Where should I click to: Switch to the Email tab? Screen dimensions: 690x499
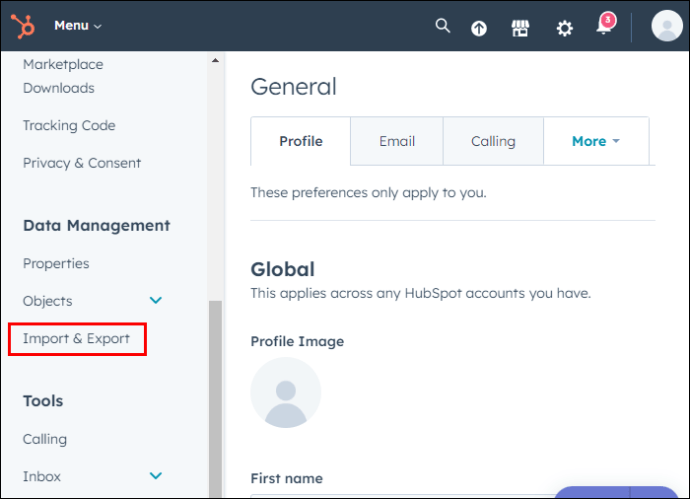[397, 141]
